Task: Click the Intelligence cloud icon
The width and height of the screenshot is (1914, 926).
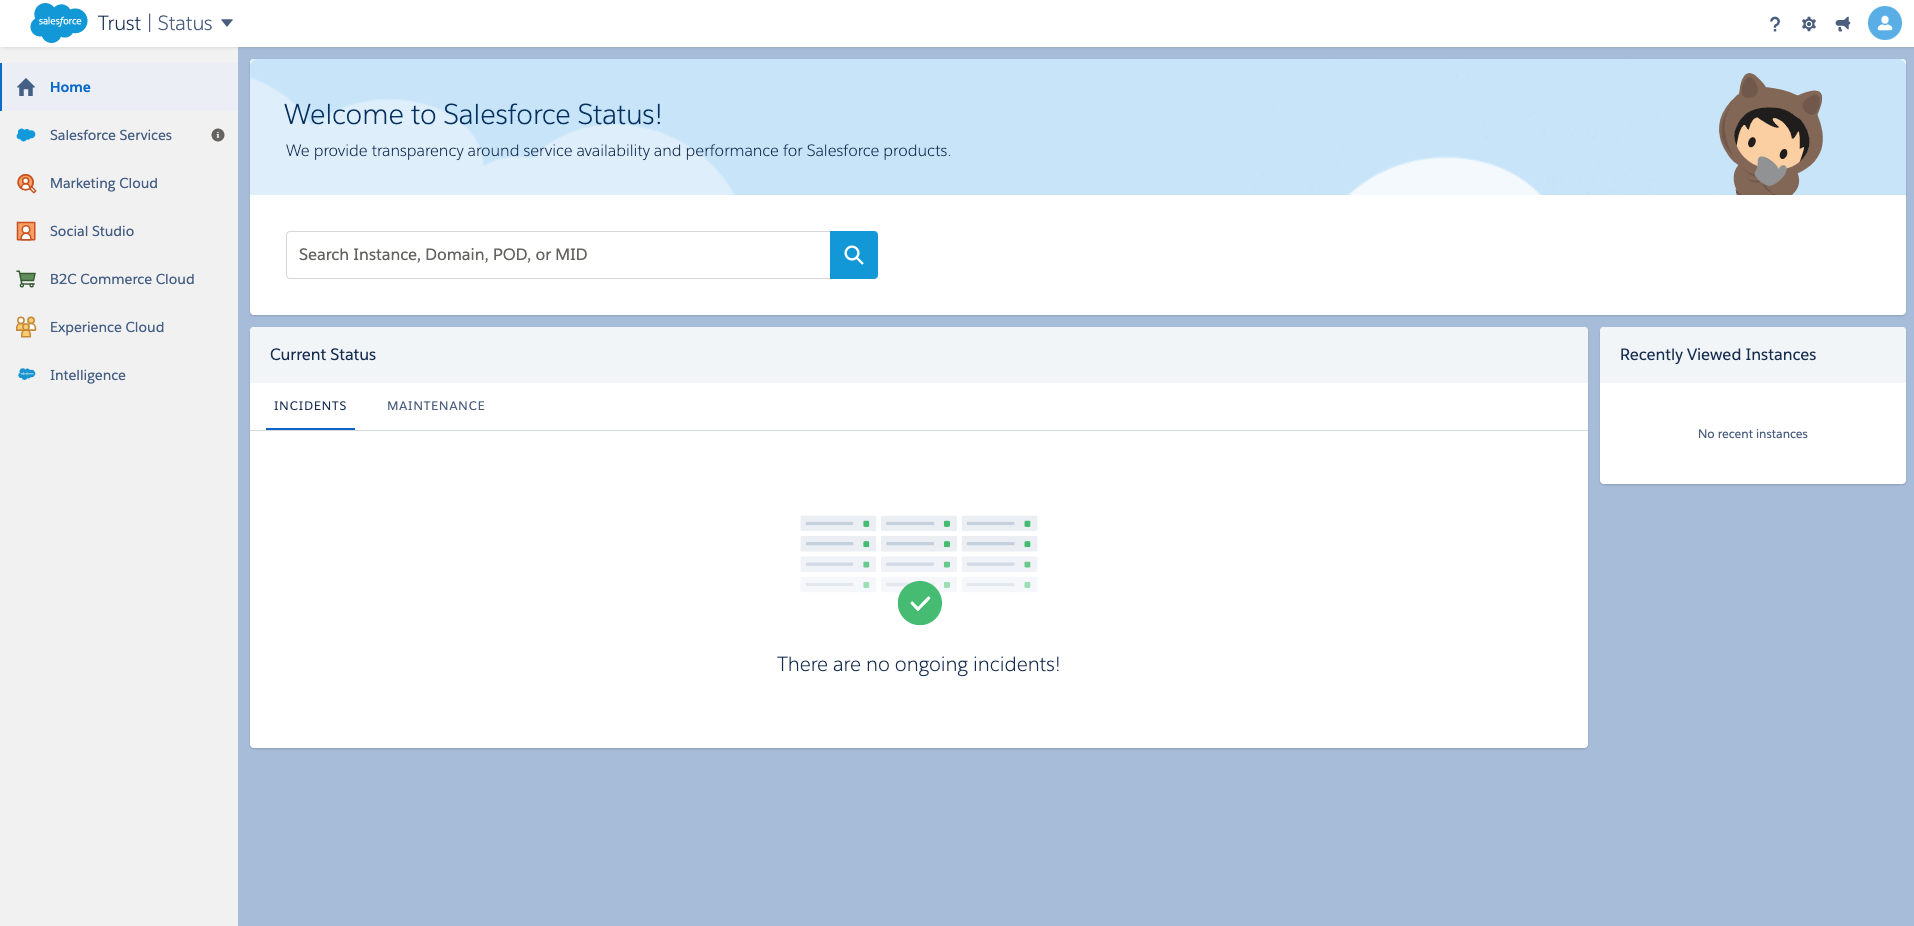Action: click(x=26, y=374)
